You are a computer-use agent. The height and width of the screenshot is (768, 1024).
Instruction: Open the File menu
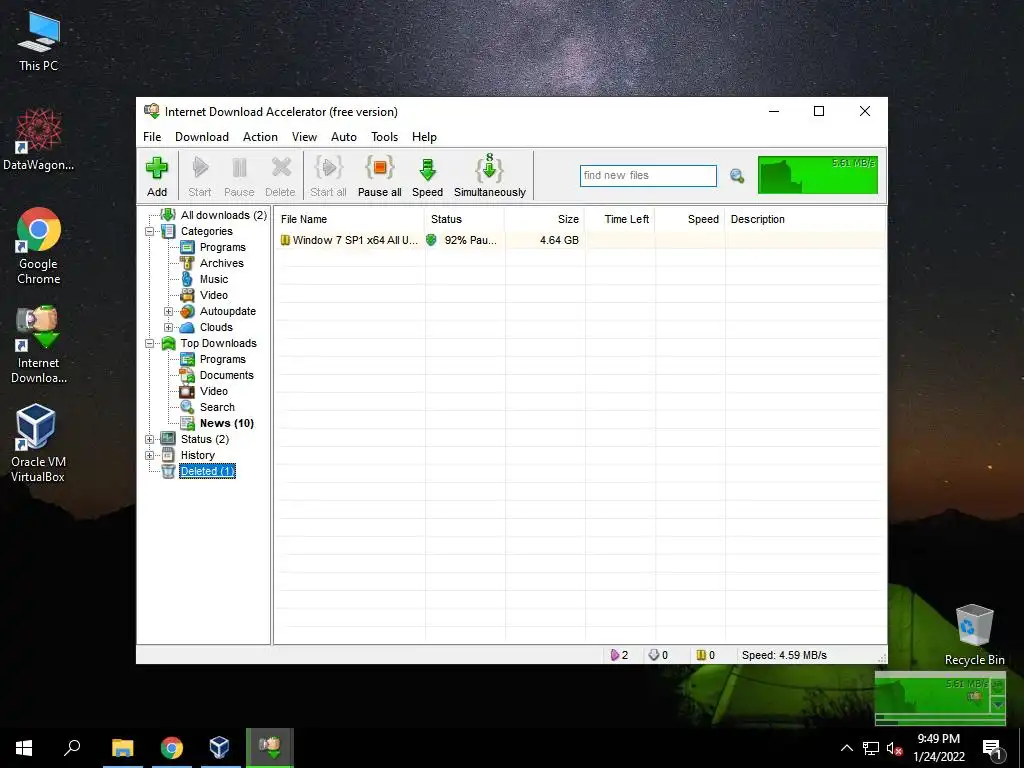[x=152, y=136]
